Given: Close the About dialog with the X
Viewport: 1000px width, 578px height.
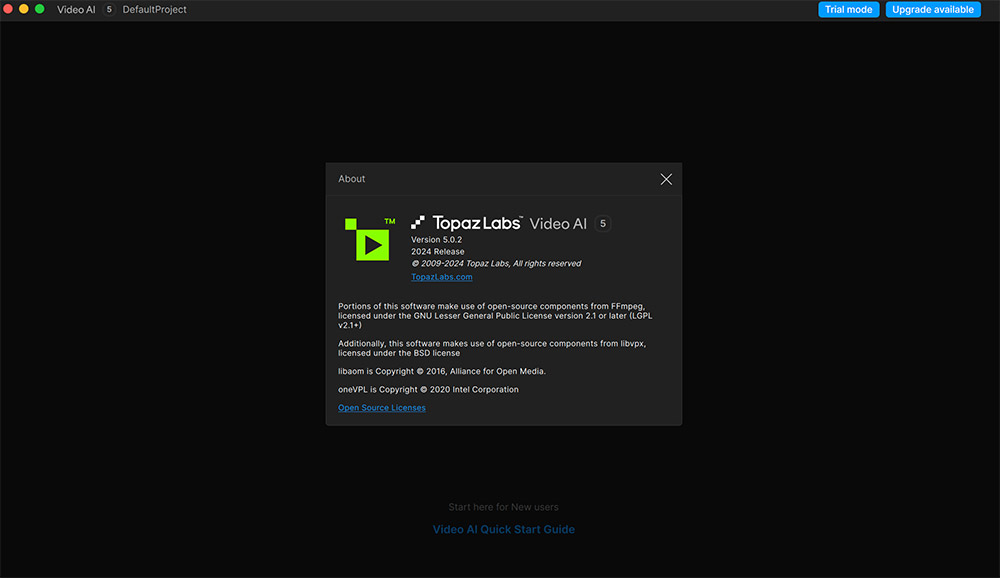Looking at the screenshot, I should point(666,179).
